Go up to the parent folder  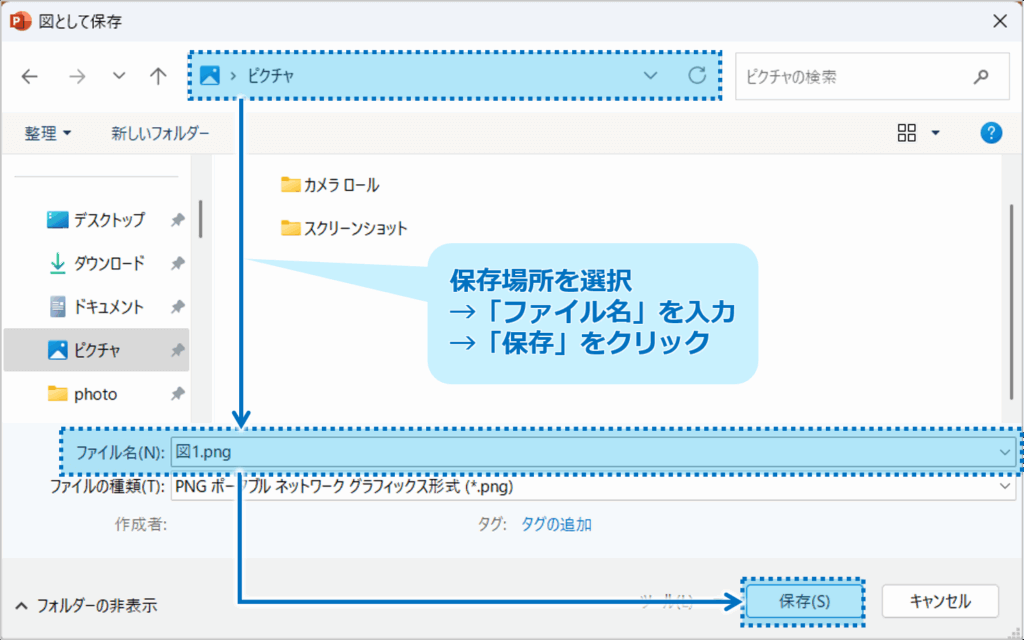(x=157, y=76)
